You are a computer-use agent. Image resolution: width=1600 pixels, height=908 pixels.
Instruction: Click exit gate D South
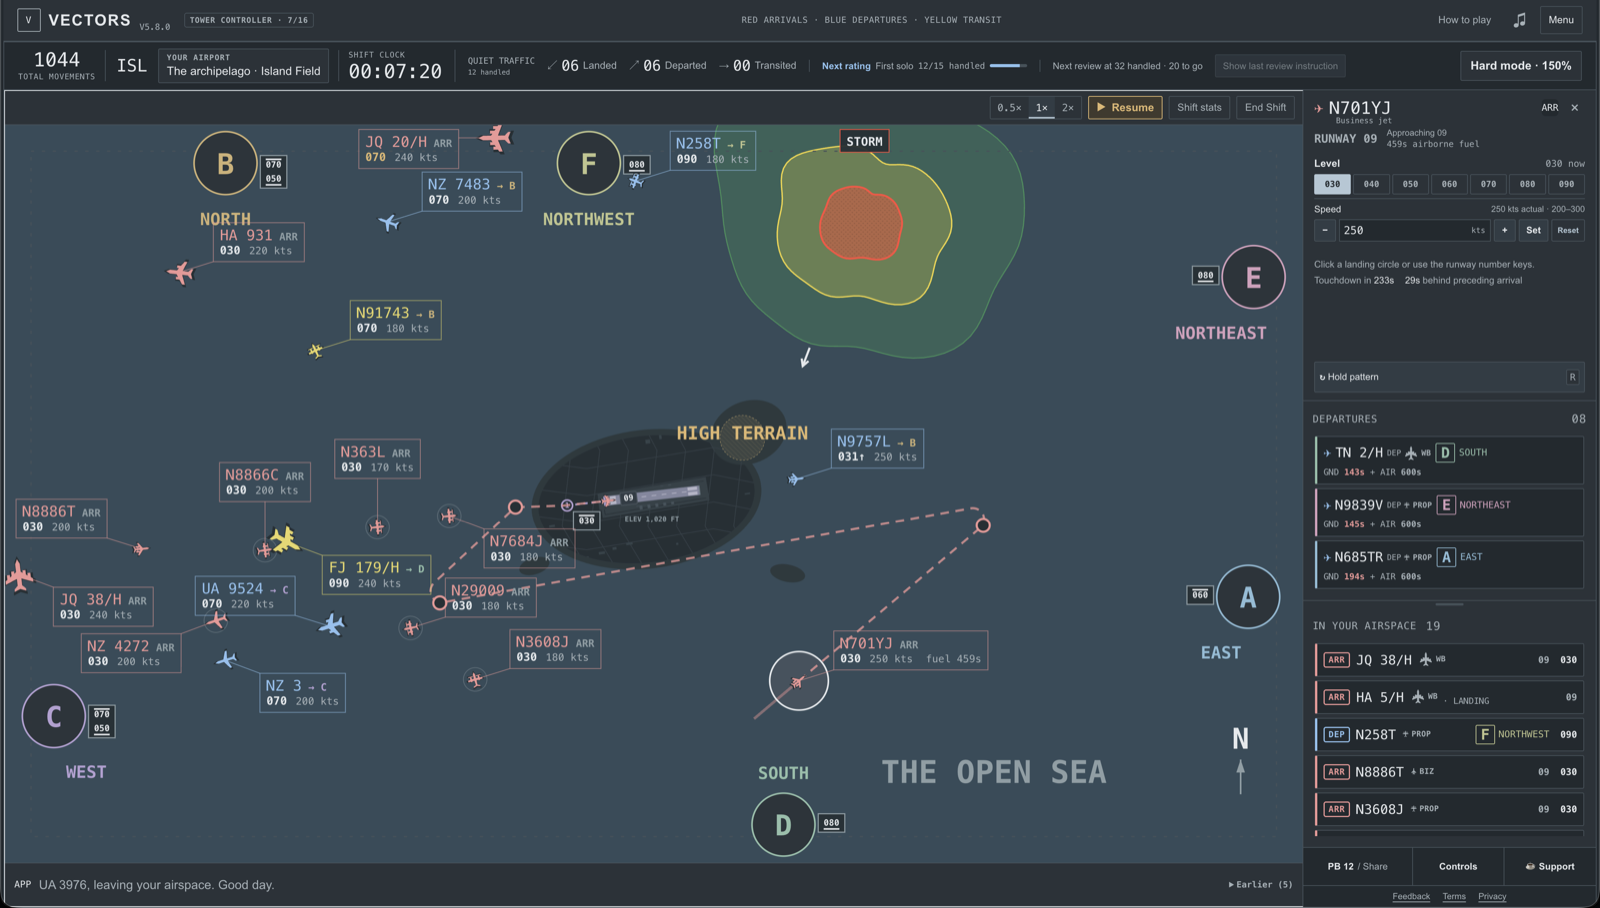click(x=783, y=824)
